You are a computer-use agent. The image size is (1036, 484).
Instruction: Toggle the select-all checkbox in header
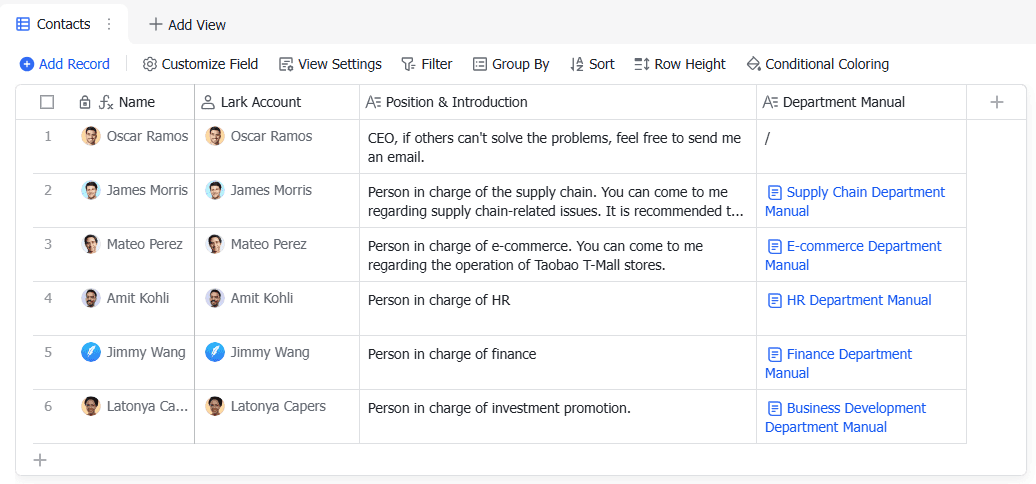47,102
